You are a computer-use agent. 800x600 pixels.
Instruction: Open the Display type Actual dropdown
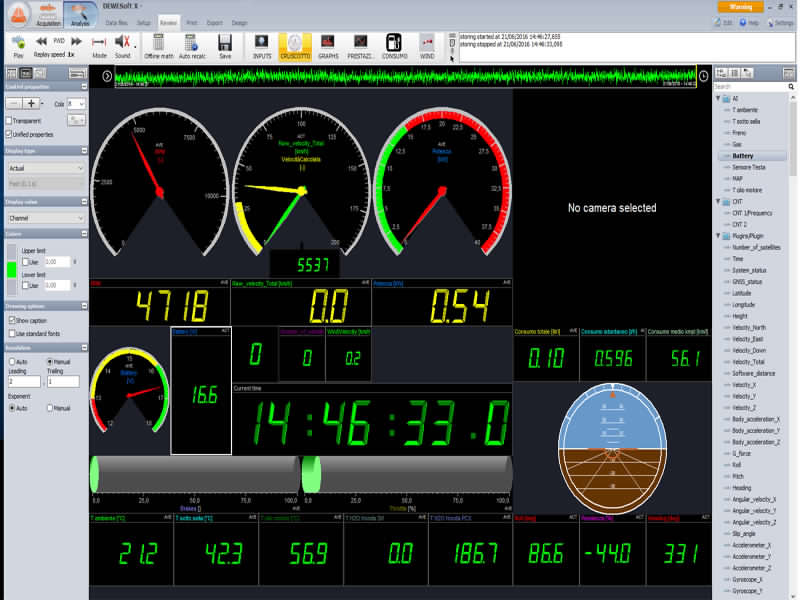tap(44, 168)
